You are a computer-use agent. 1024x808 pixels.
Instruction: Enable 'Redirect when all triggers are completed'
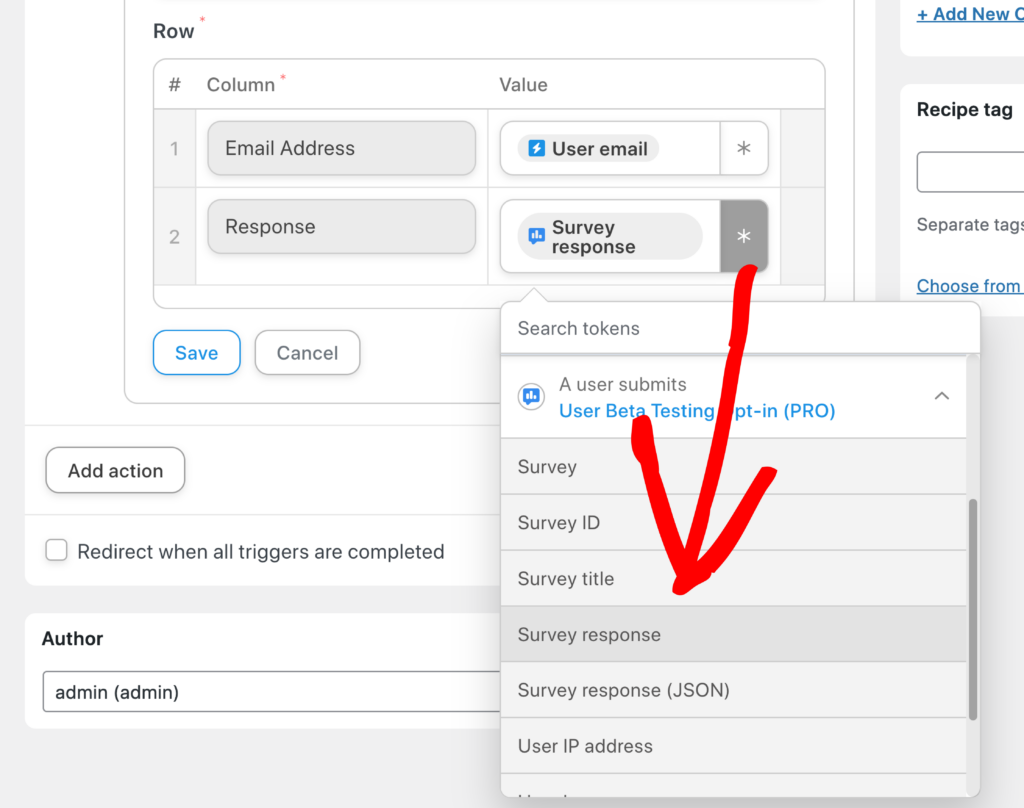click(x=56, y=550)
